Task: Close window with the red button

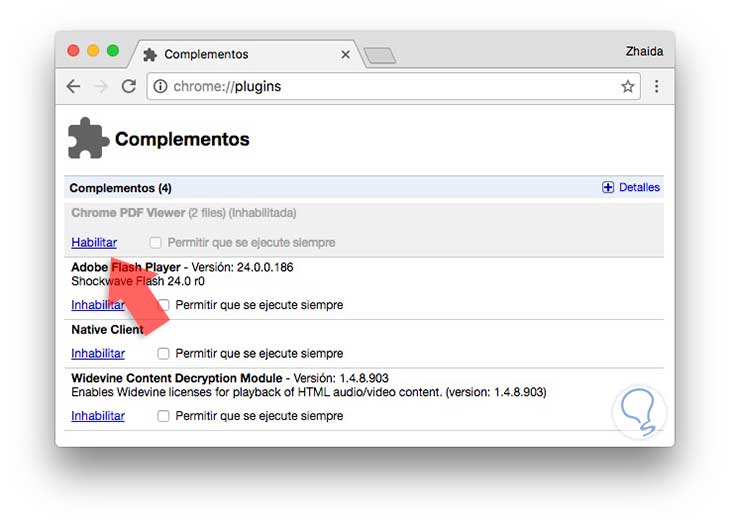Action: [x=73, y=50]
